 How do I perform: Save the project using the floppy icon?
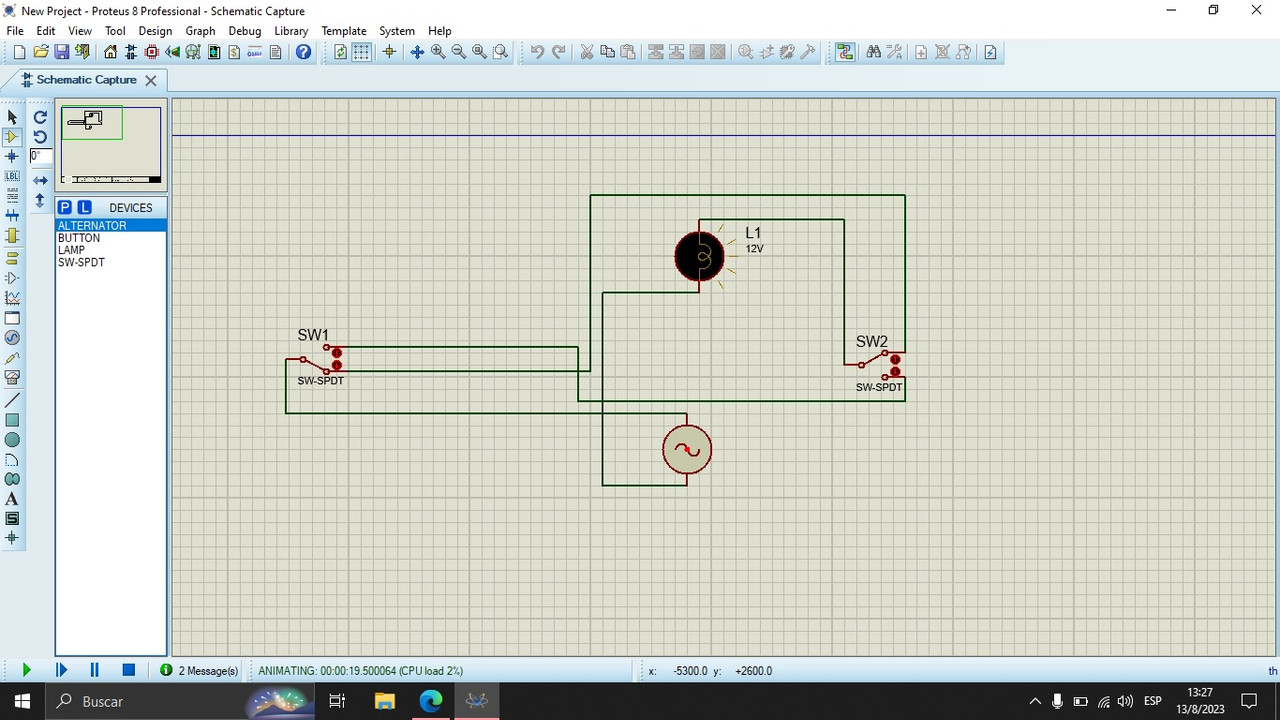tap(61, 52)
